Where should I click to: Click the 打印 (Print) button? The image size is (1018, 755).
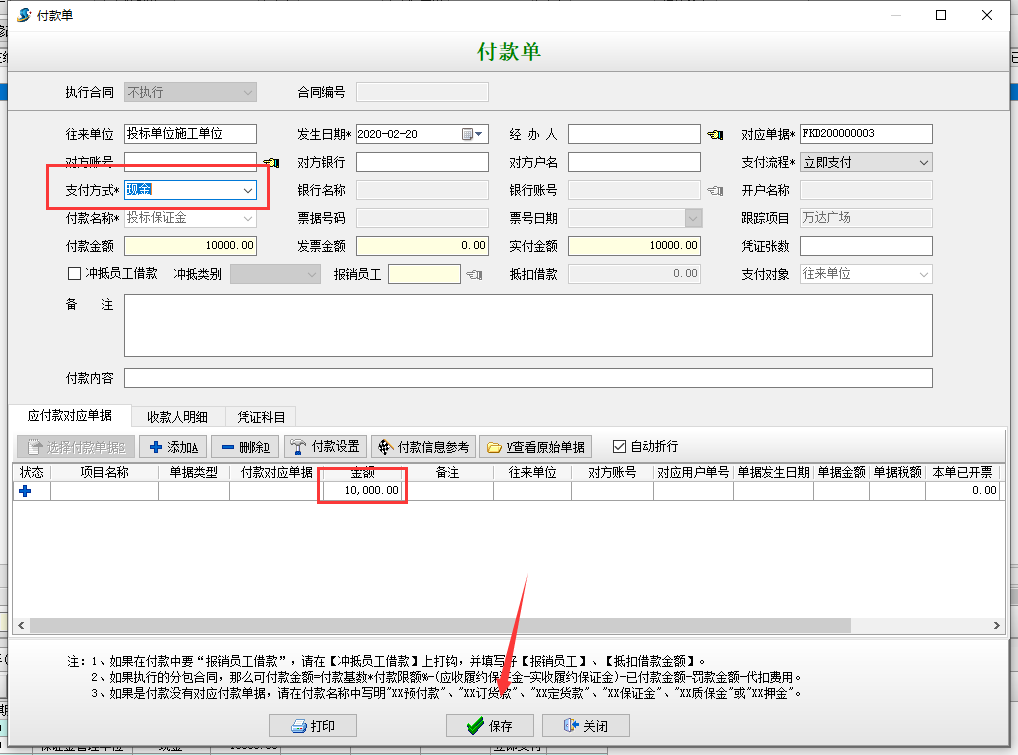click(312, 725)
